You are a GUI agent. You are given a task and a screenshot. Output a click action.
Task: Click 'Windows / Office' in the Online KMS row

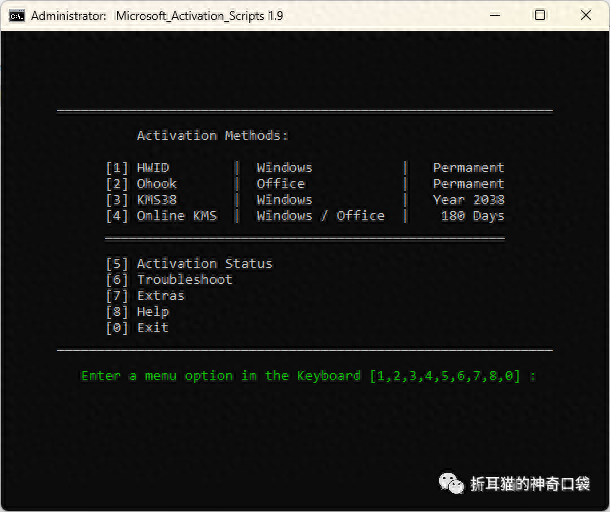click(x=321, y=216)
